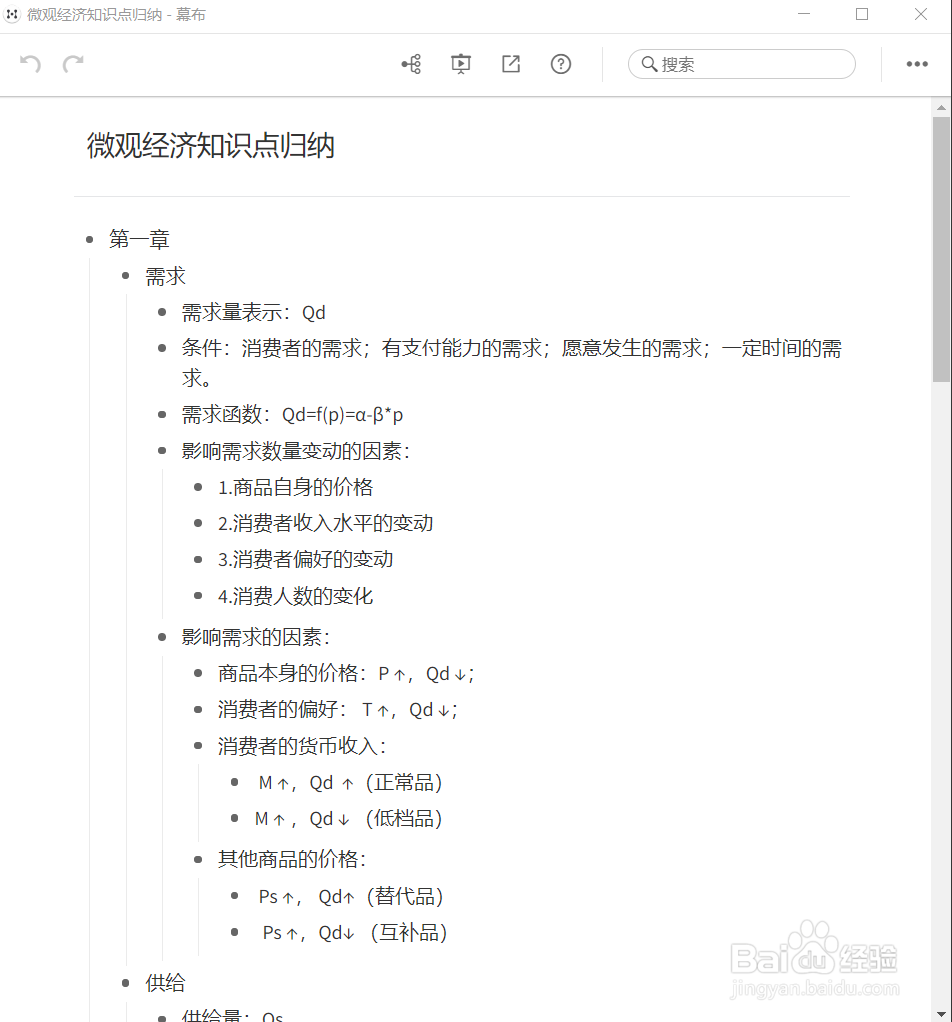Click the vertical scrollbar thumb
The width and height of the screenshot is (952, 1022).
pos(941,249)
